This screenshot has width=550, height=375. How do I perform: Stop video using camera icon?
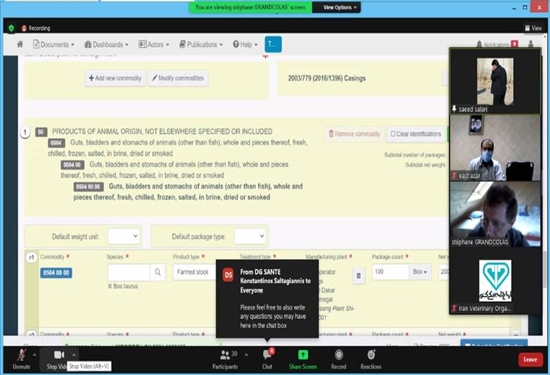tap(59, 355)
